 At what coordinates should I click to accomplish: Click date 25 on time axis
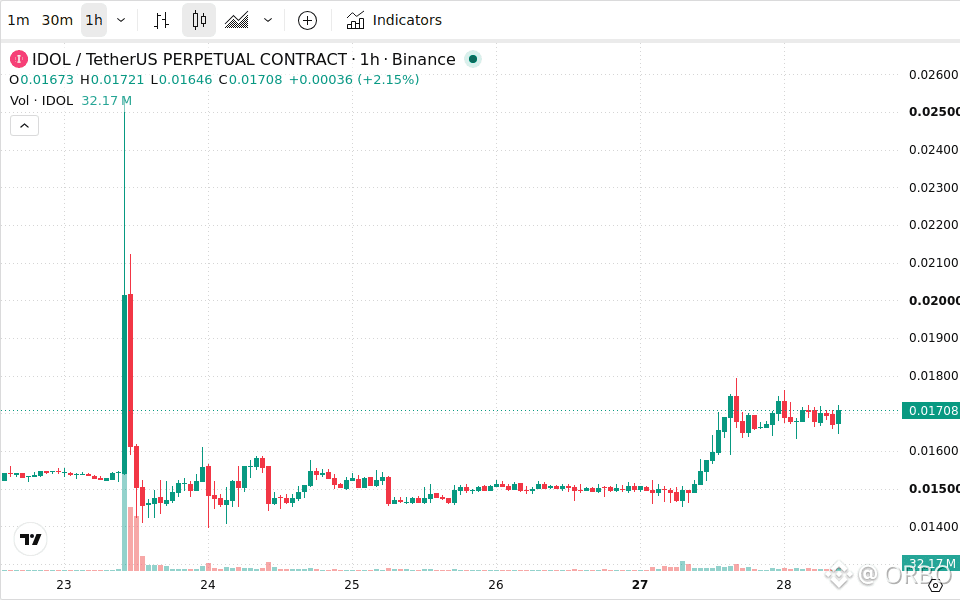coord(351,585)
